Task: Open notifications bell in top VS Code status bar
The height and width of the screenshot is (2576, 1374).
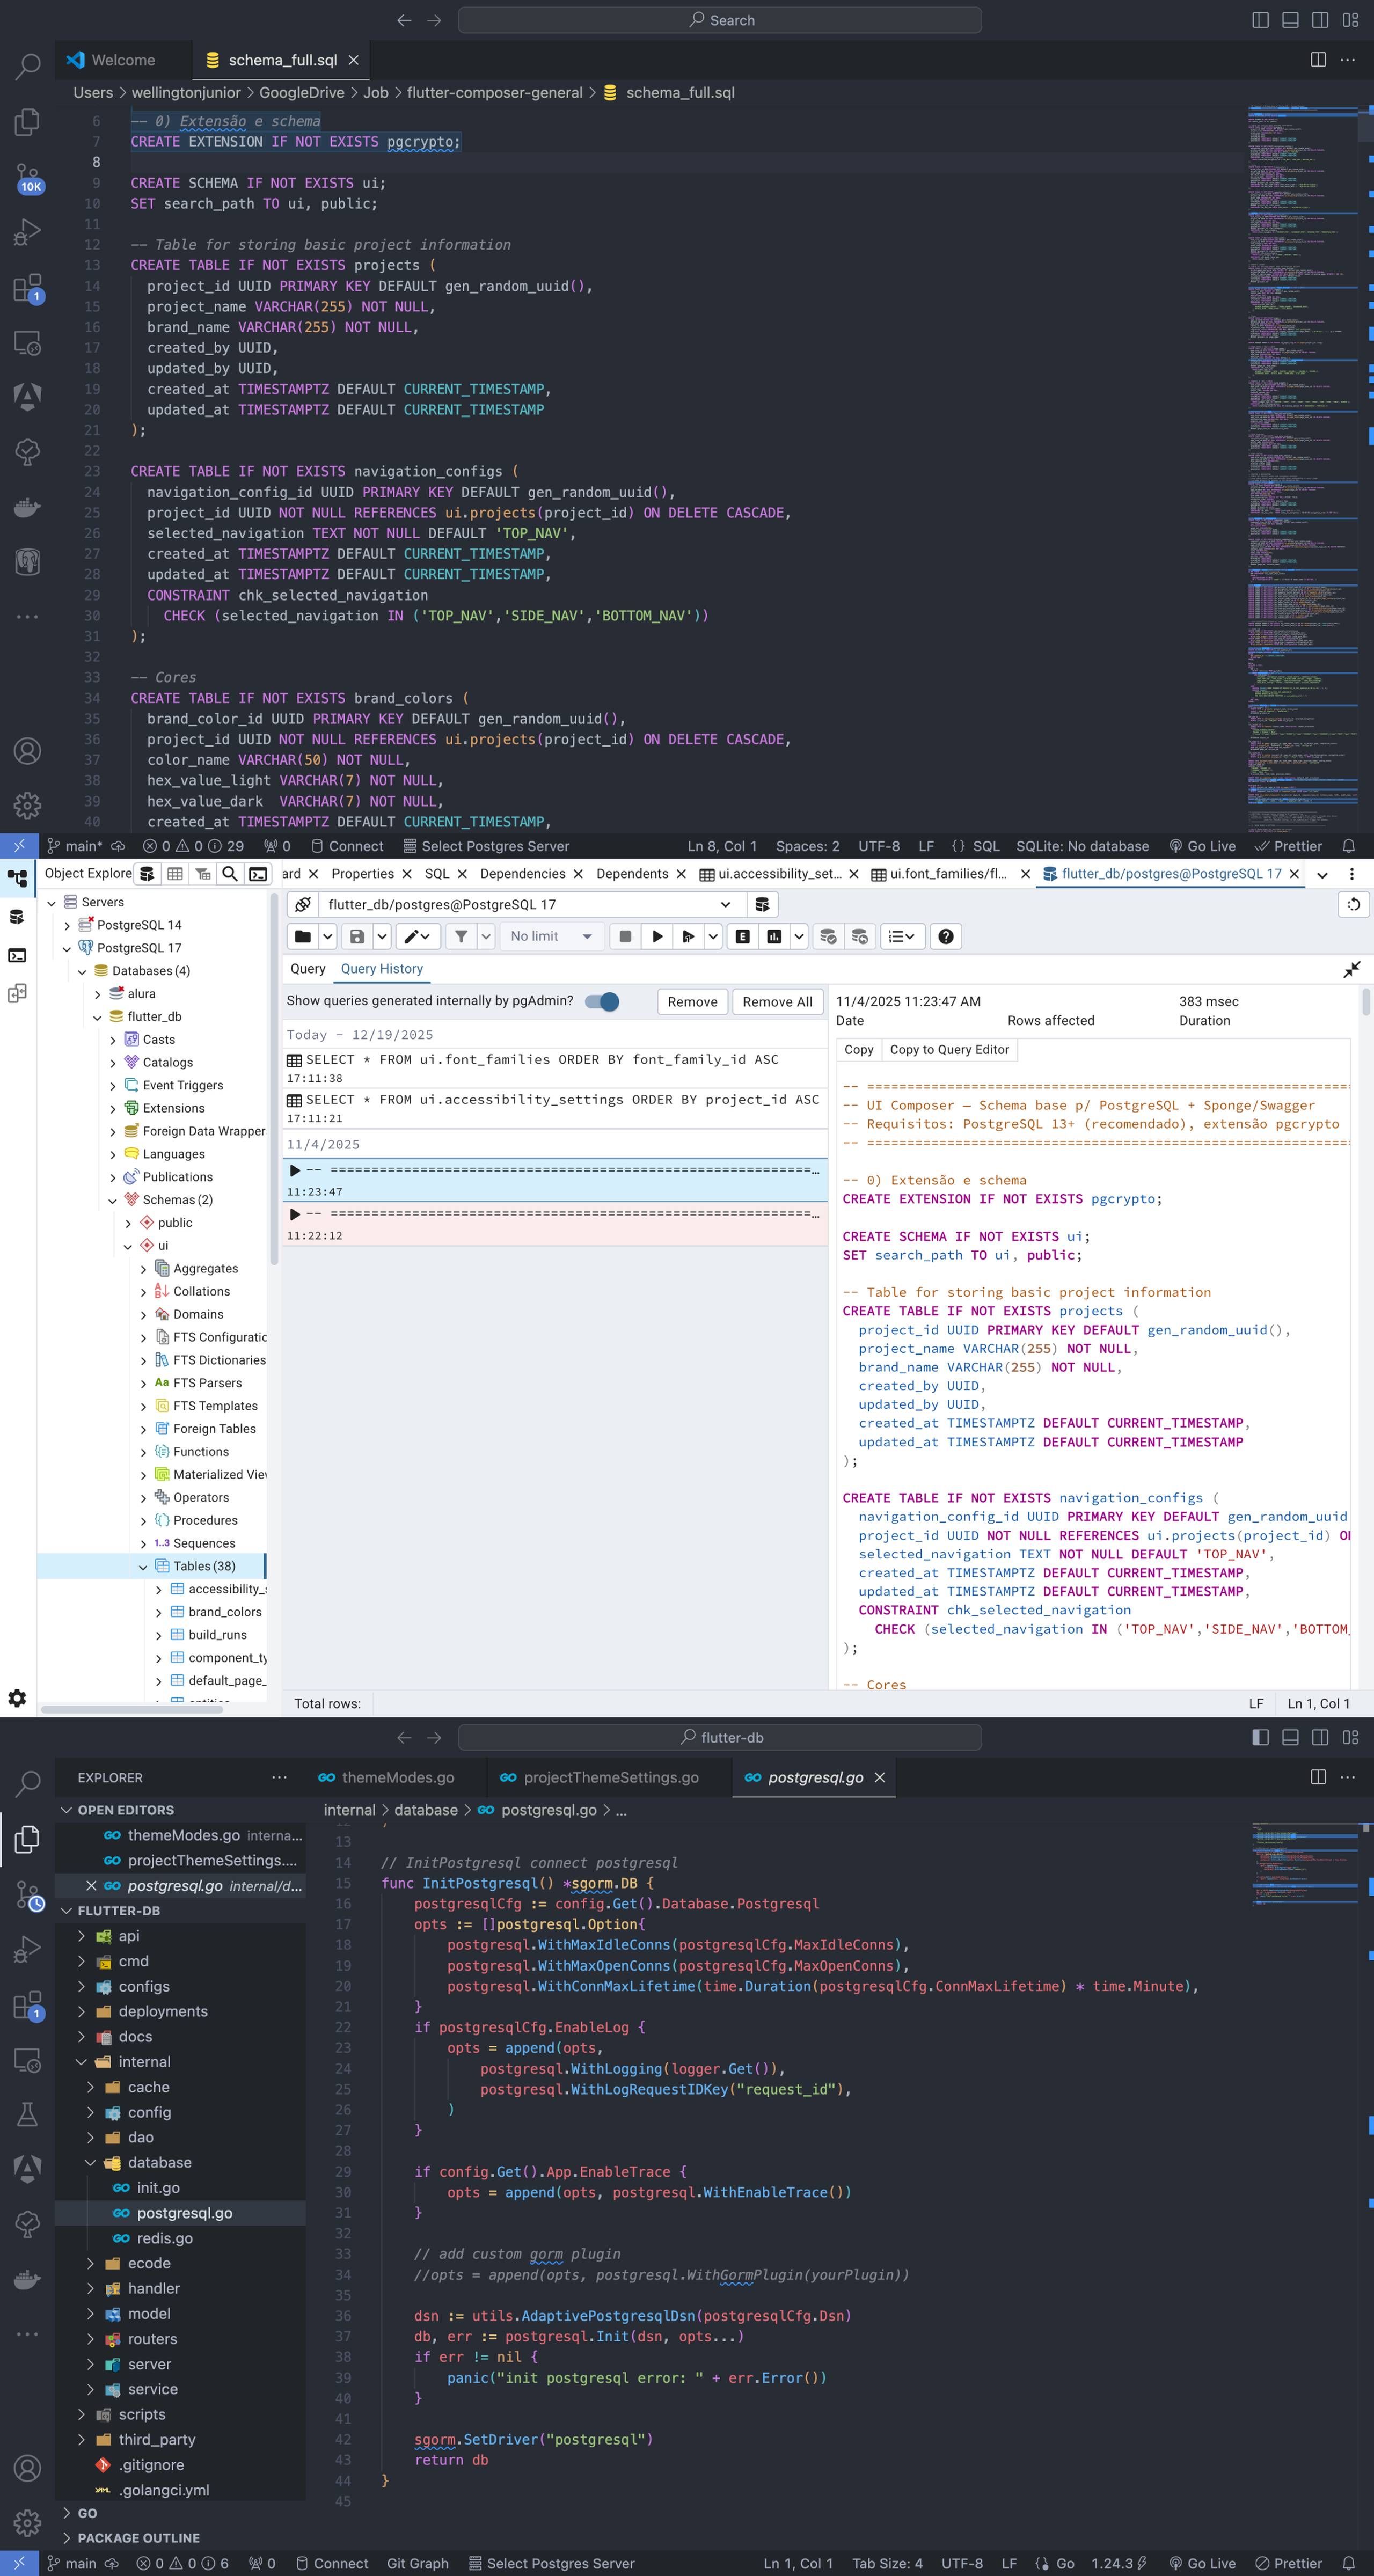Action: coord(1348,846)
